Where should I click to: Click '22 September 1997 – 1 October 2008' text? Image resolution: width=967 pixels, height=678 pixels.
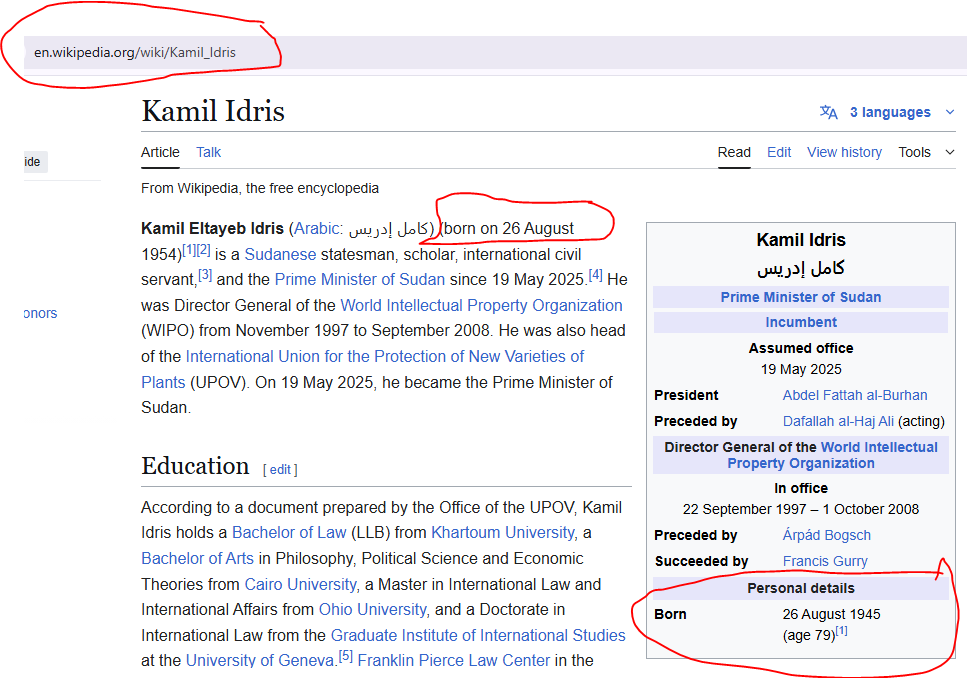coord(800,510)
